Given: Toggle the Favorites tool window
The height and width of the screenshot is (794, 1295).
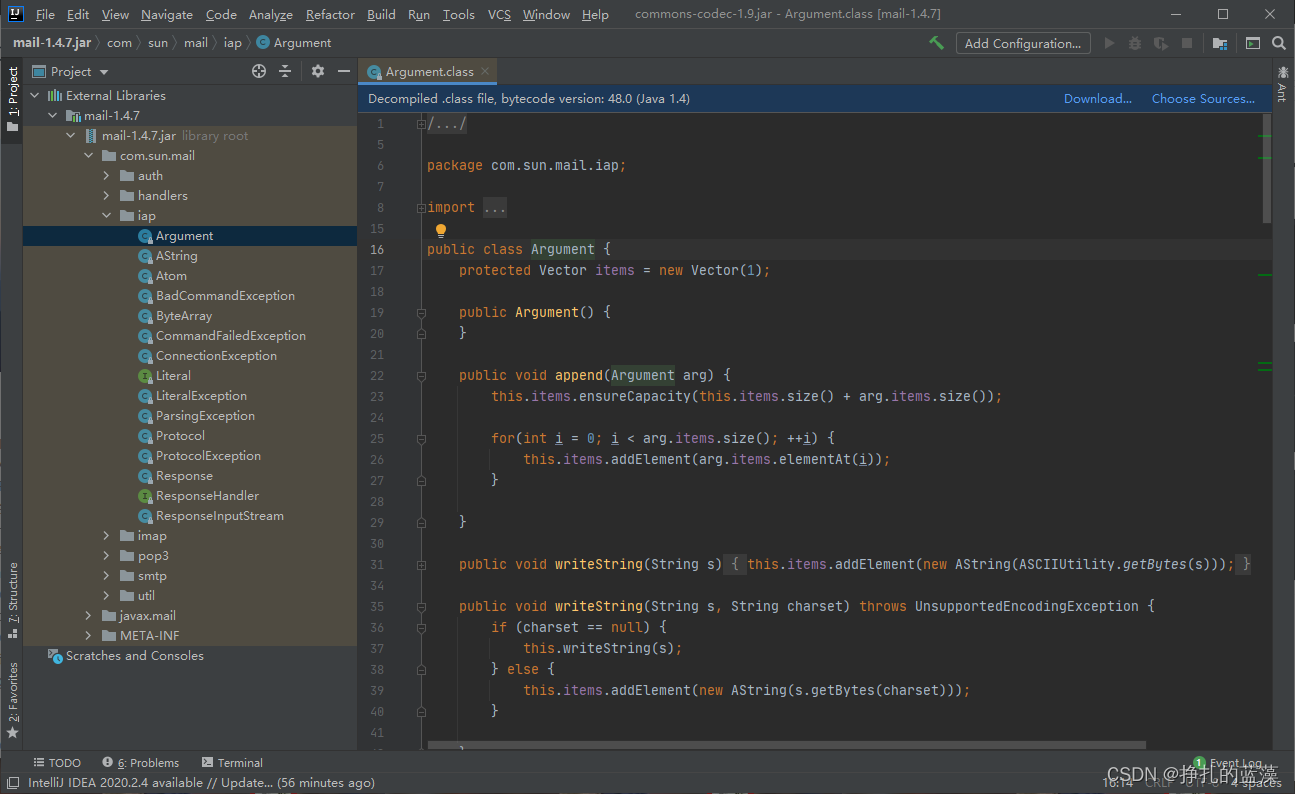Looking at the screenshot, I should tap(12, 698).
